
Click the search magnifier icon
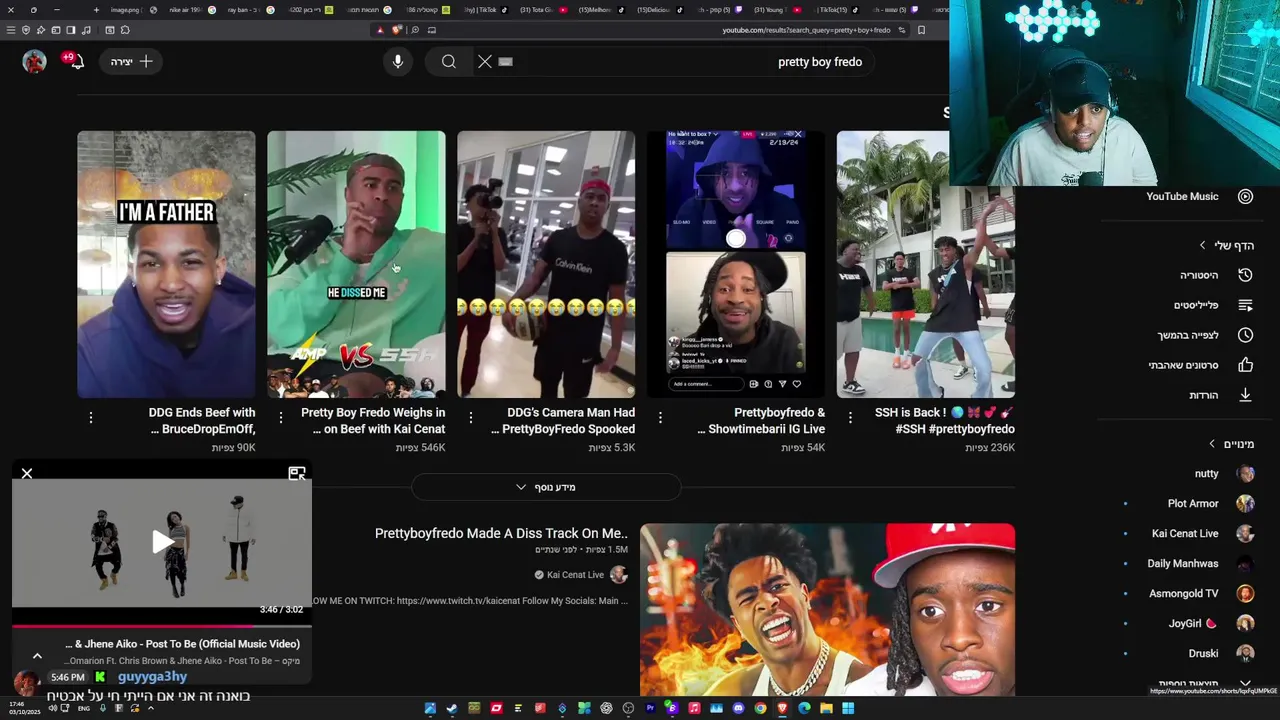(449, 62)
